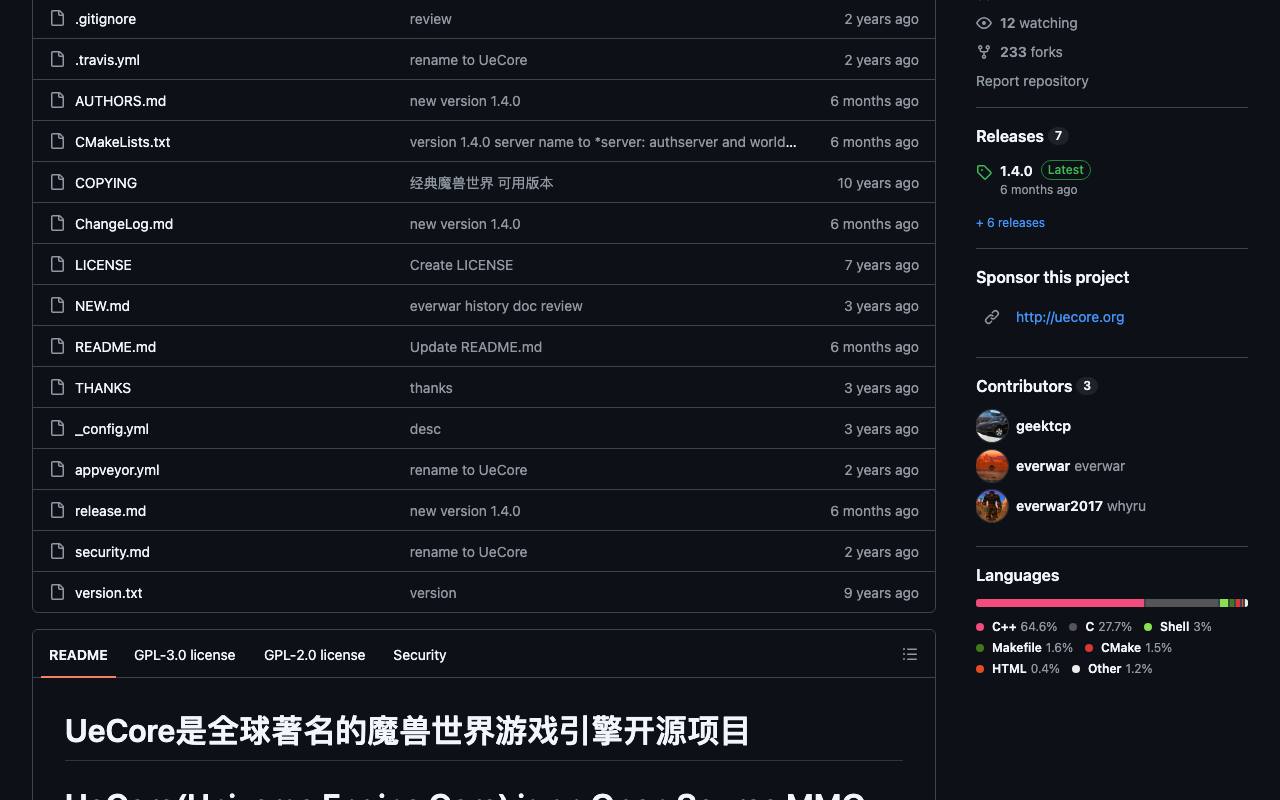Open the .gitignore file
Viewport: 1280px width, 800px height.
tap(106, 19)
